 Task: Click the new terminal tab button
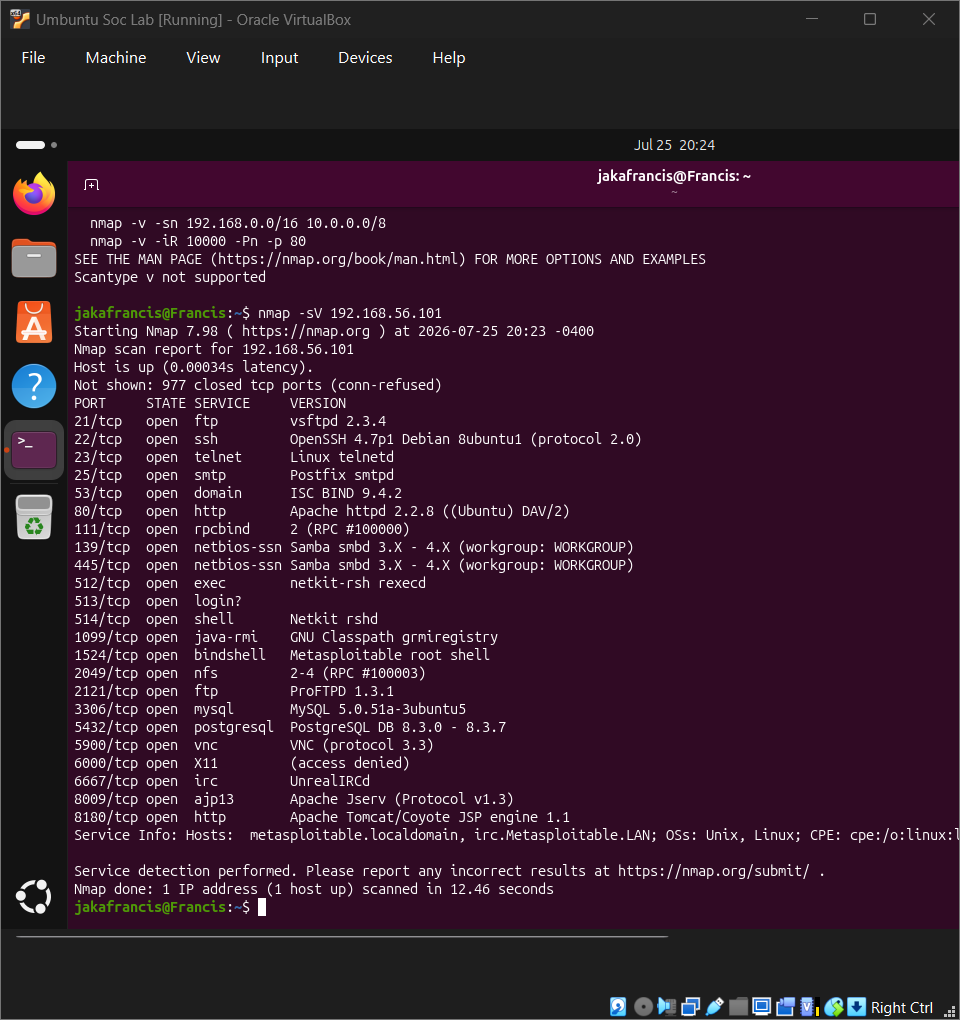click(91, 185)
